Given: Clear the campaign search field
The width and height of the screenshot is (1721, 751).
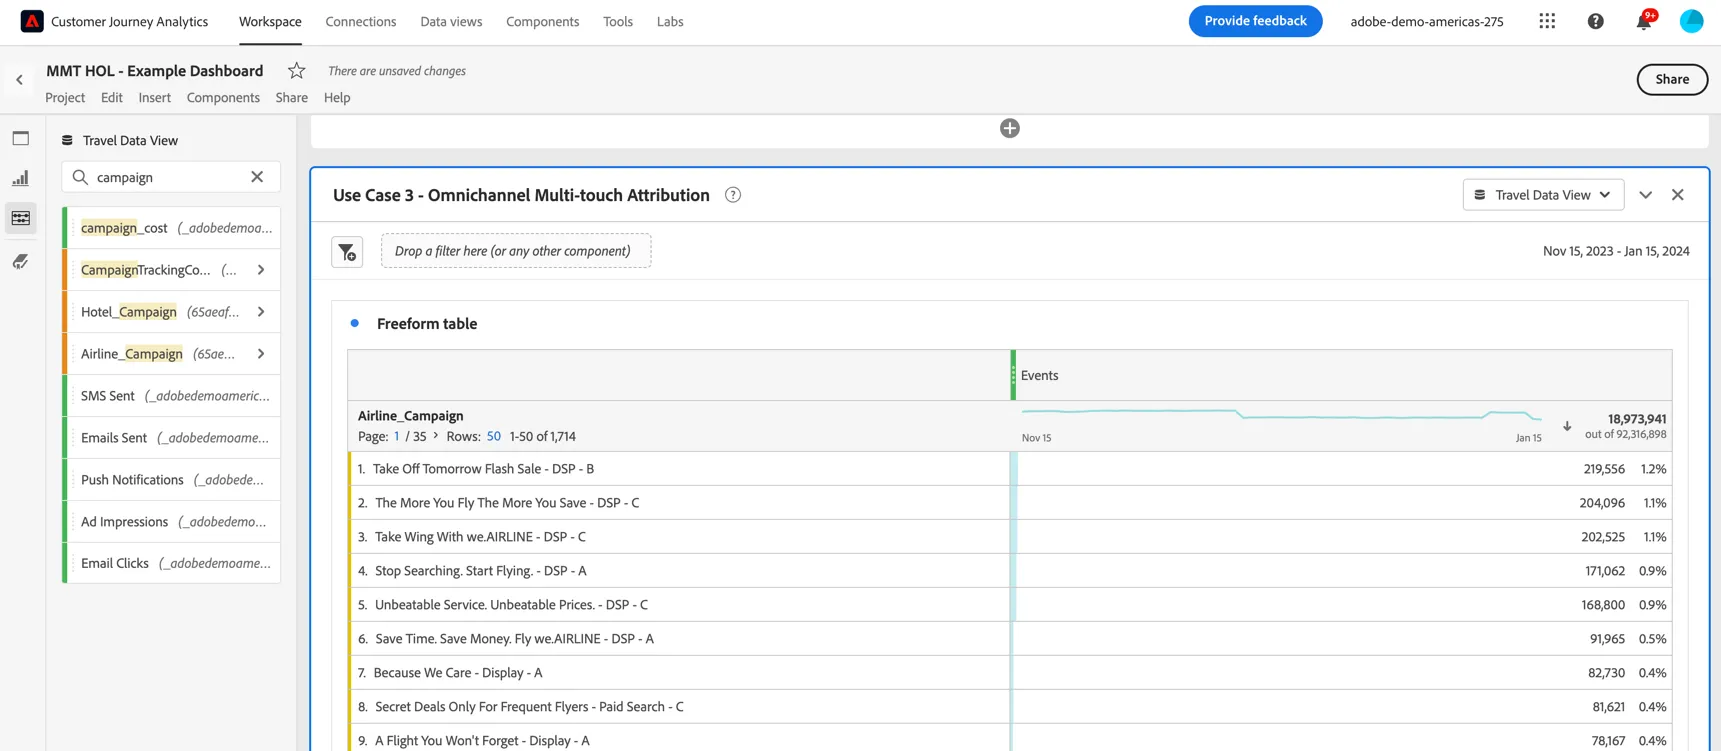Looking at the screenshot, I should (x=257, y=177).
